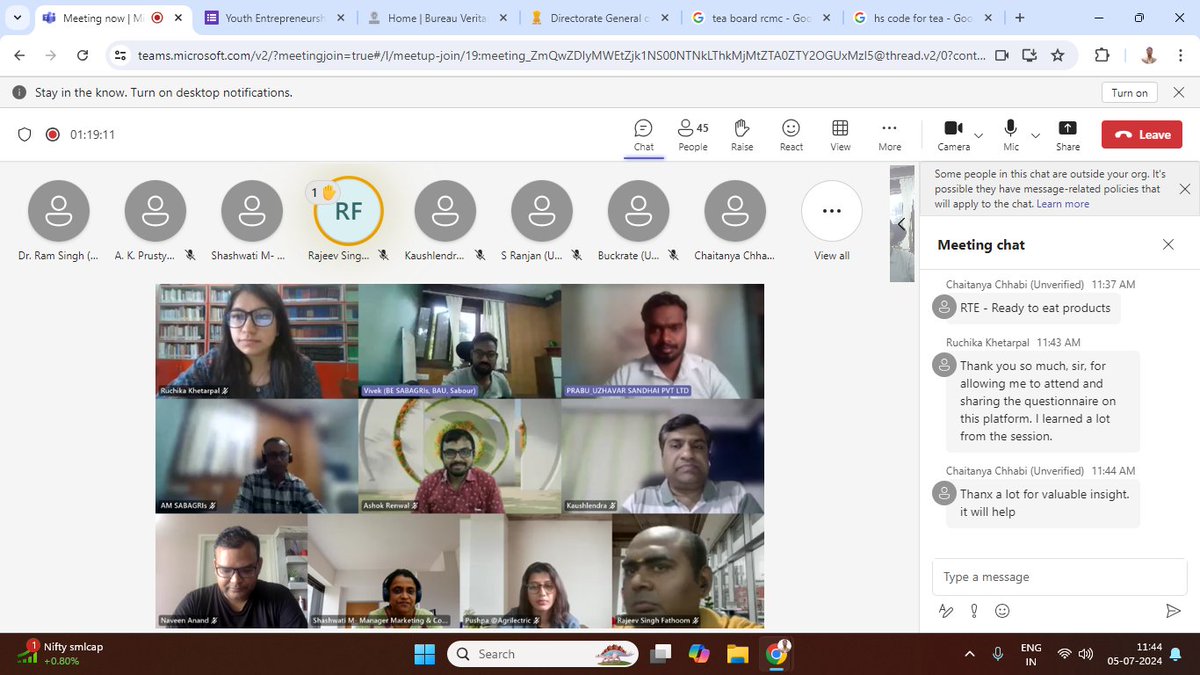Open message formatting options
This screenshot has height=675, width=1200.
[946, 610]
